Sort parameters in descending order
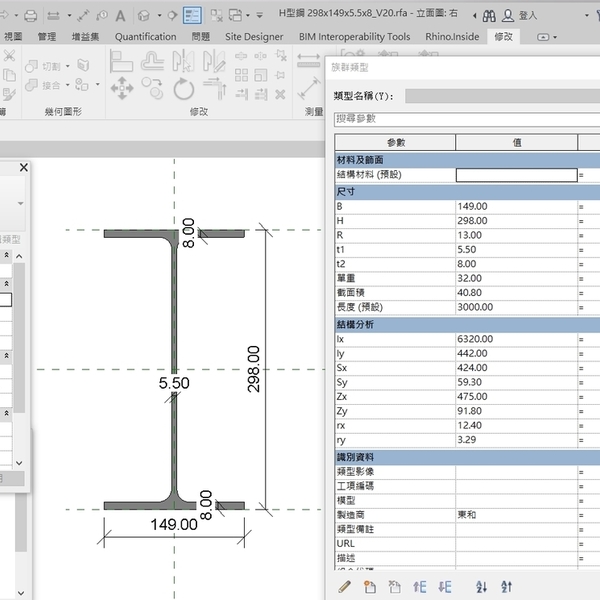The height and width of the screenshot is (600, 600). (x=506, y=587)
